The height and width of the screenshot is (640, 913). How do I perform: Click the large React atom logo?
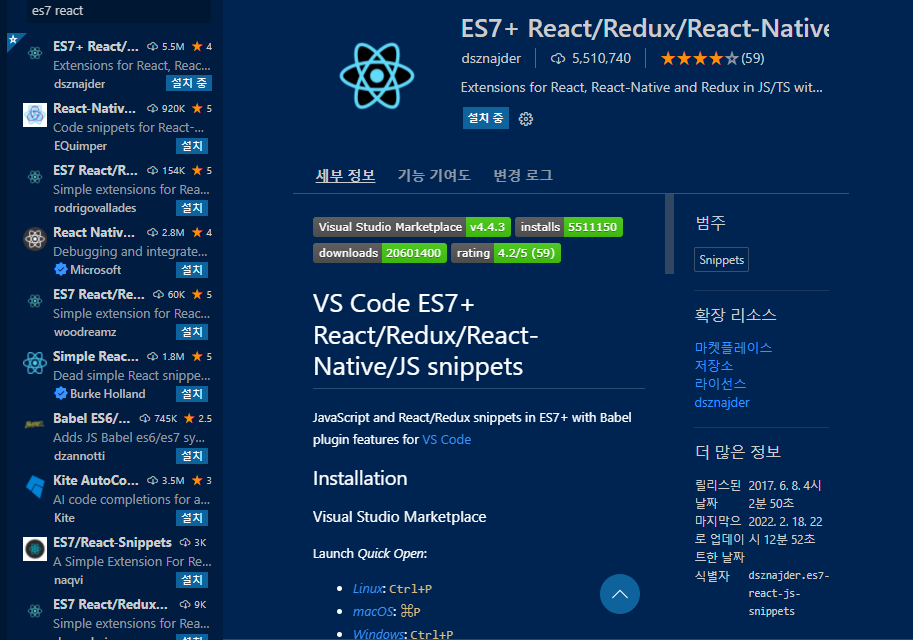(377, 76)
